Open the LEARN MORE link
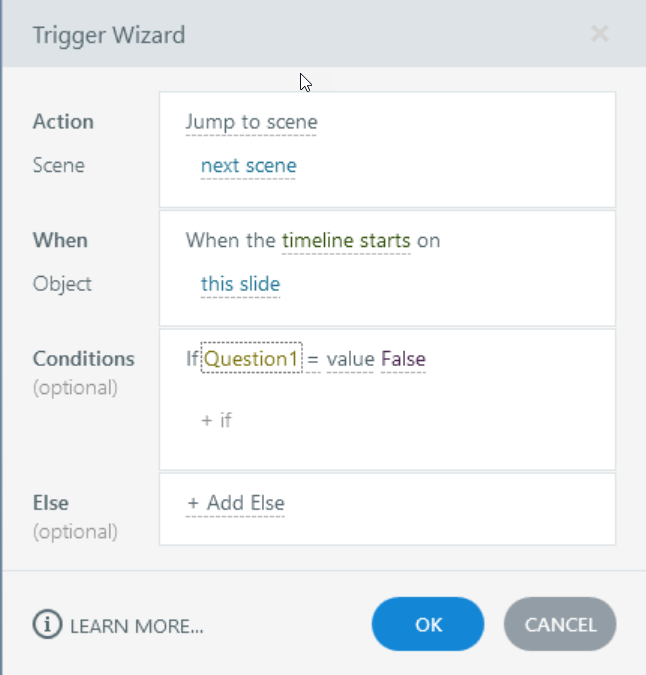 point(137,626)
